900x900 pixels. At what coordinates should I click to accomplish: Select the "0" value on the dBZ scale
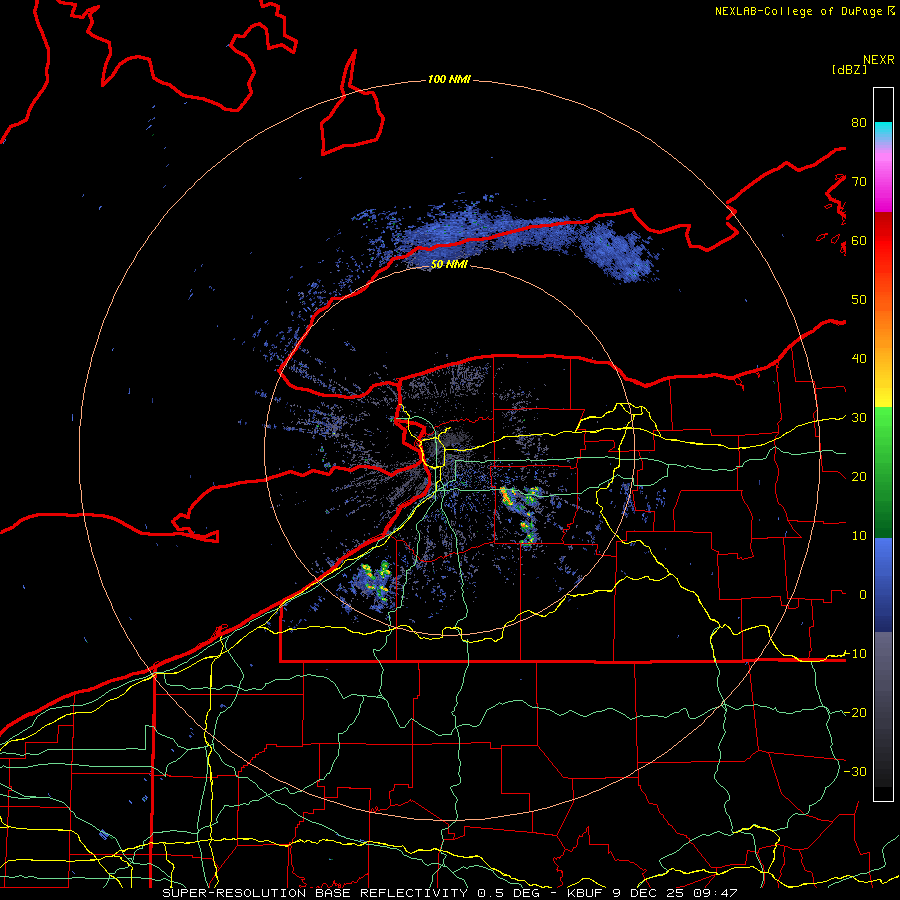pyautogui.click(x=863, y=595)
